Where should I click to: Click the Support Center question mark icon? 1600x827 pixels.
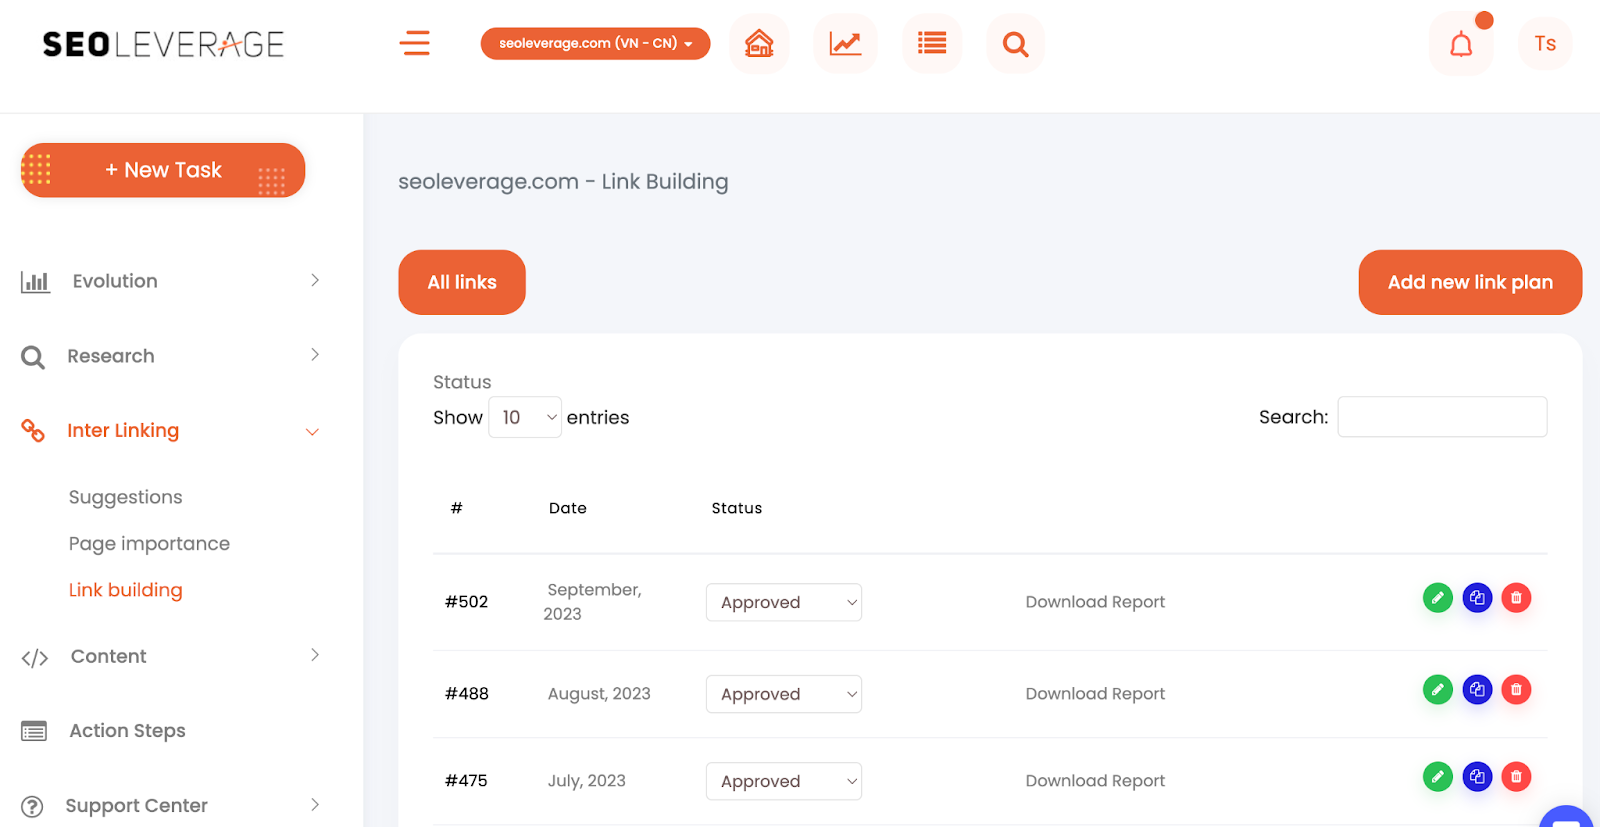(x=32, y=806)
